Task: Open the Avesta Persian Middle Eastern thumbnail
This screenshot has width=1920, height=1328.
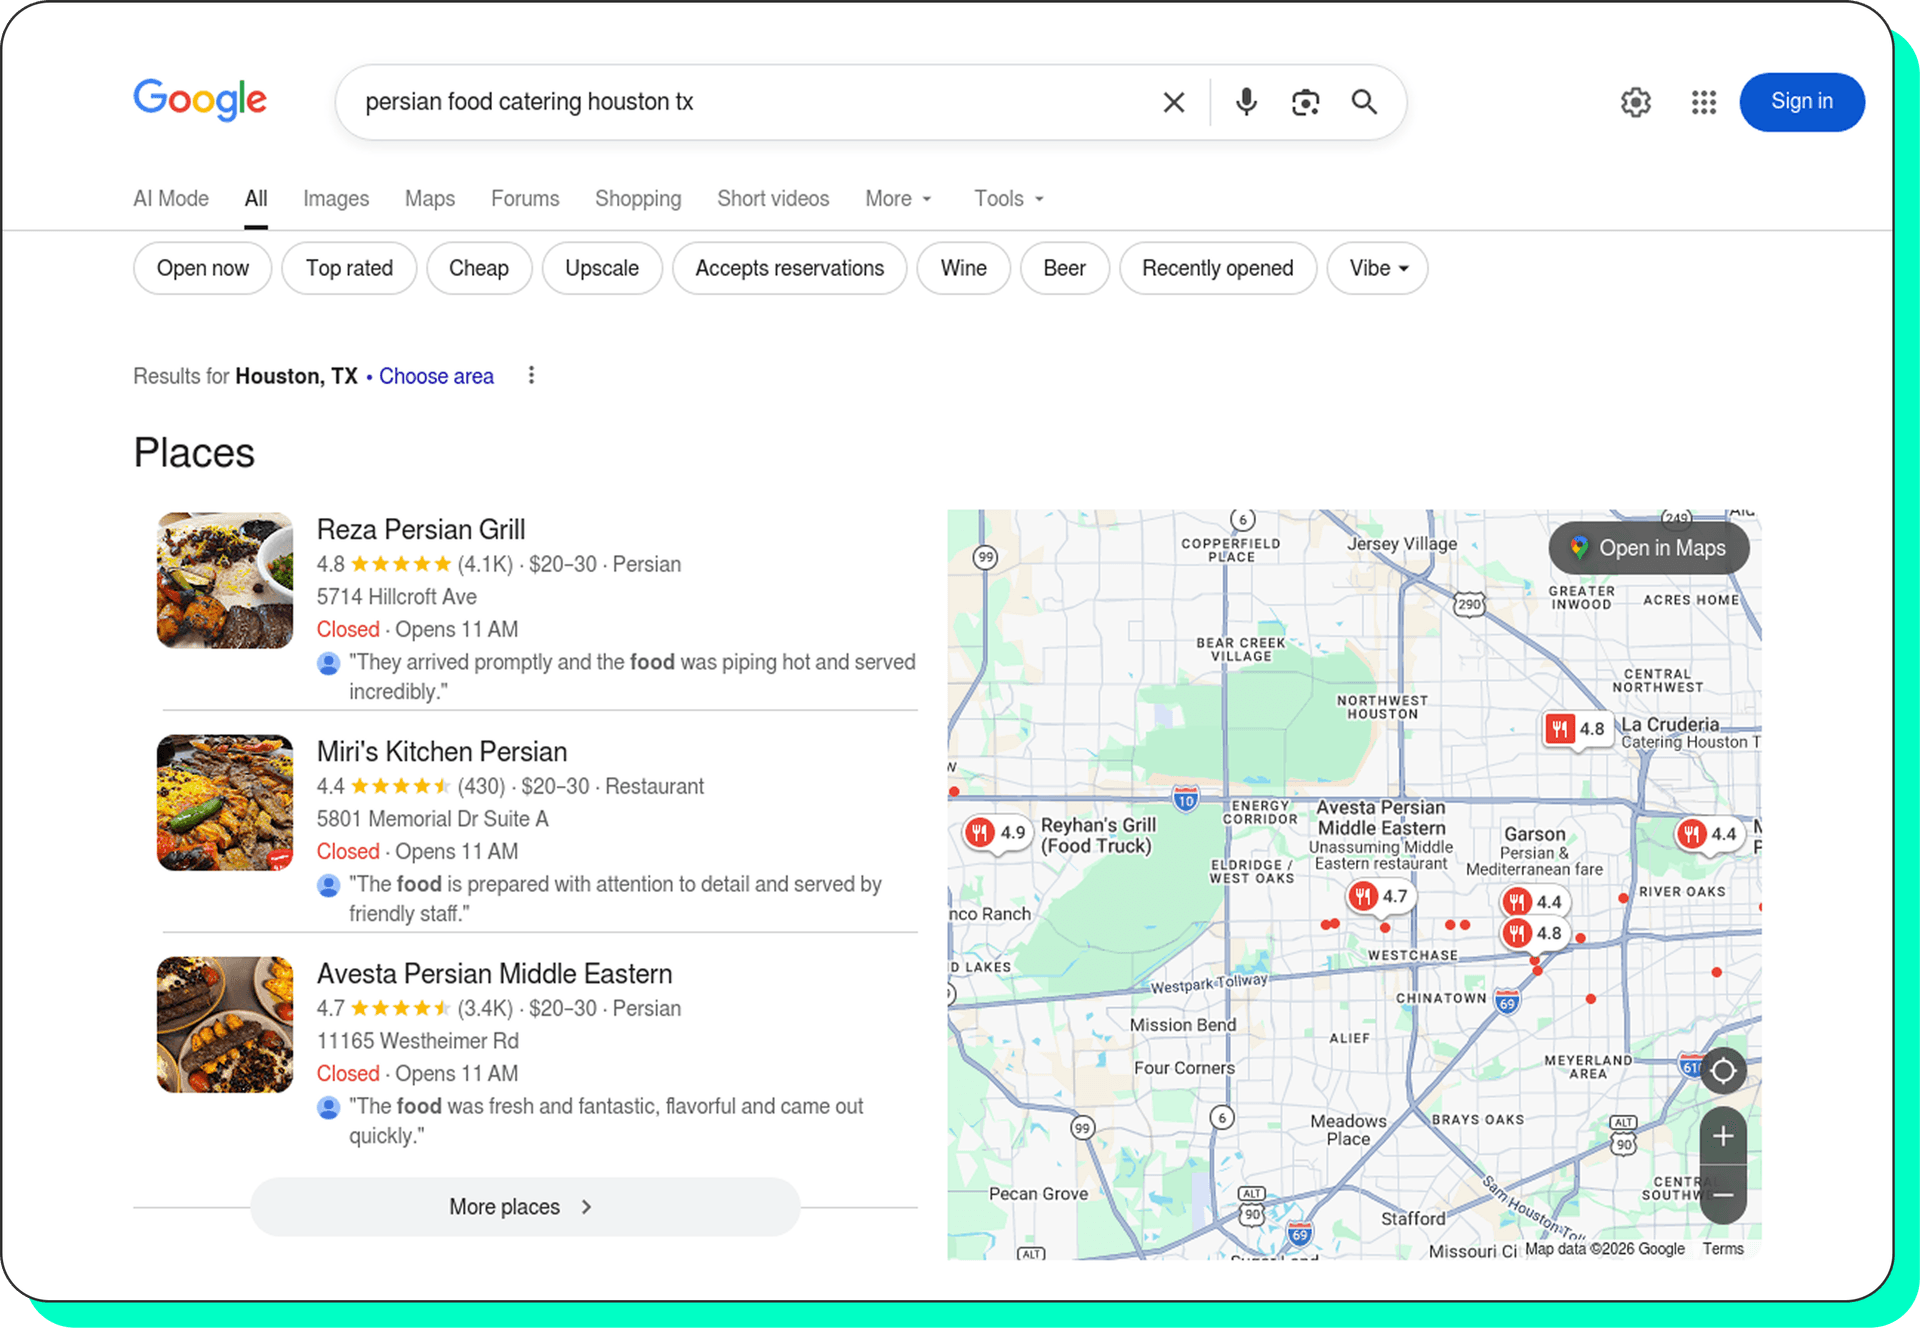Action: pyautogui.click(x=225, y=1025)
